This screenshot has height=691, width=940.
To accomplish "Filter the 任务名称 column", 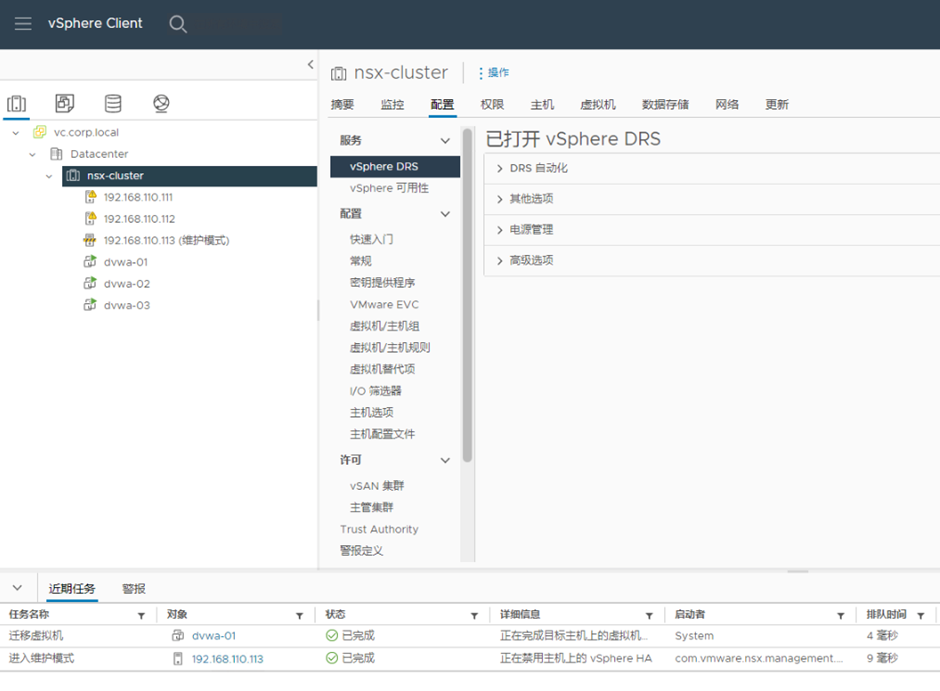I will coord(141,615).
